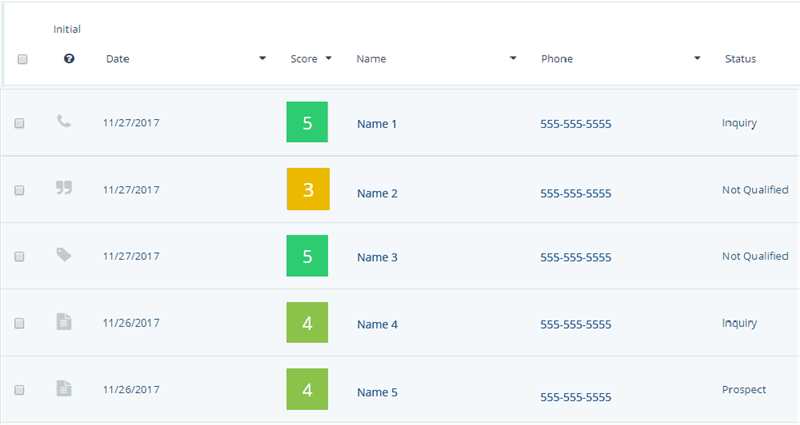800x425 pixels.
Task: Tick the select-all checkbox in the header
Action: tap(22, 59)
